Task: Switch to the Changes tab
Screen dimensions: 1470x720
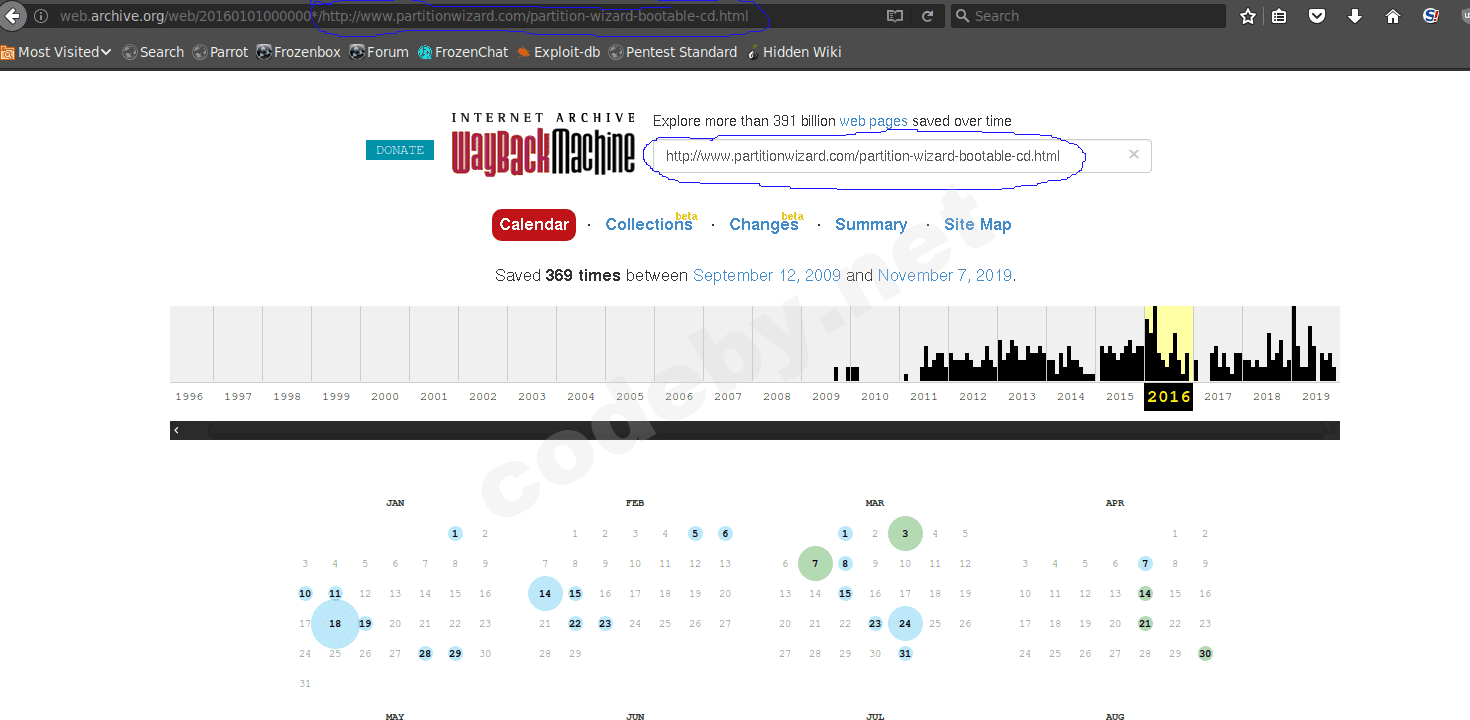Action: [x=765, y=225]
